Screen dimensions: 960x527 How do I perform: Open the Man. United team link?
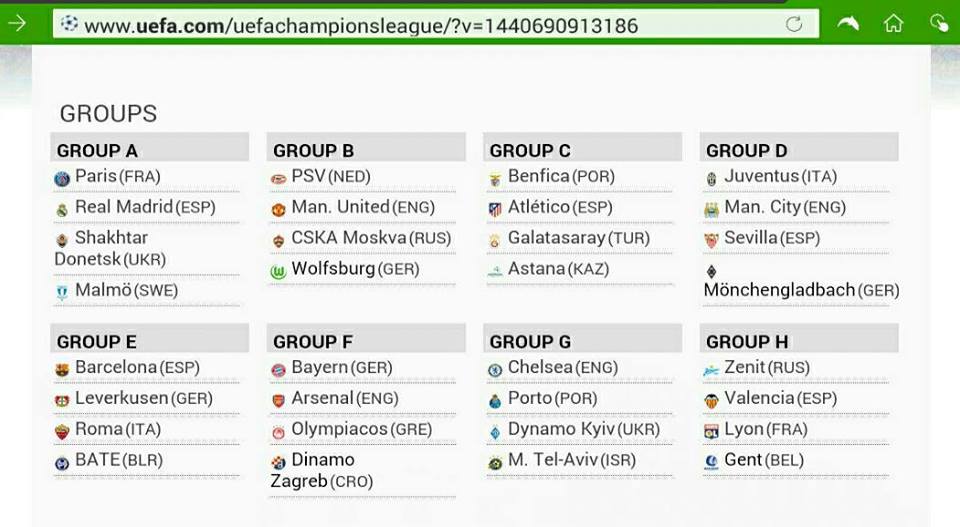coord(340,207)
